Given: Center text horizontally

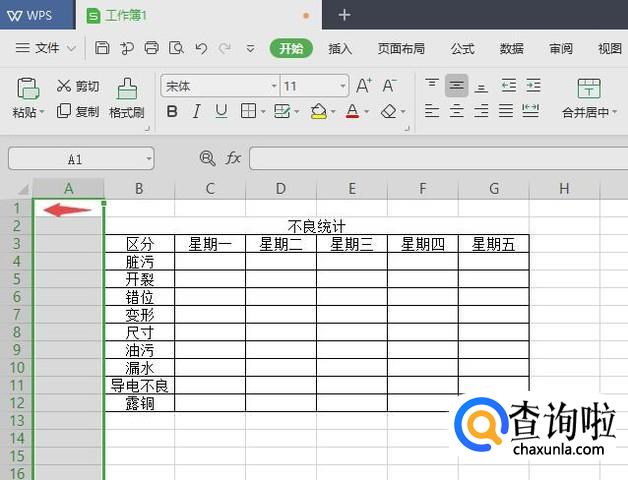Looking at the screenshot, I should 457,111.
